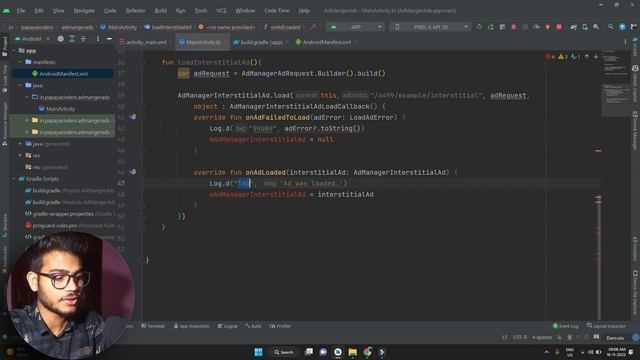640x360 pixels.
Task: Open the Profiler tool window
Action: pos(280,326)
